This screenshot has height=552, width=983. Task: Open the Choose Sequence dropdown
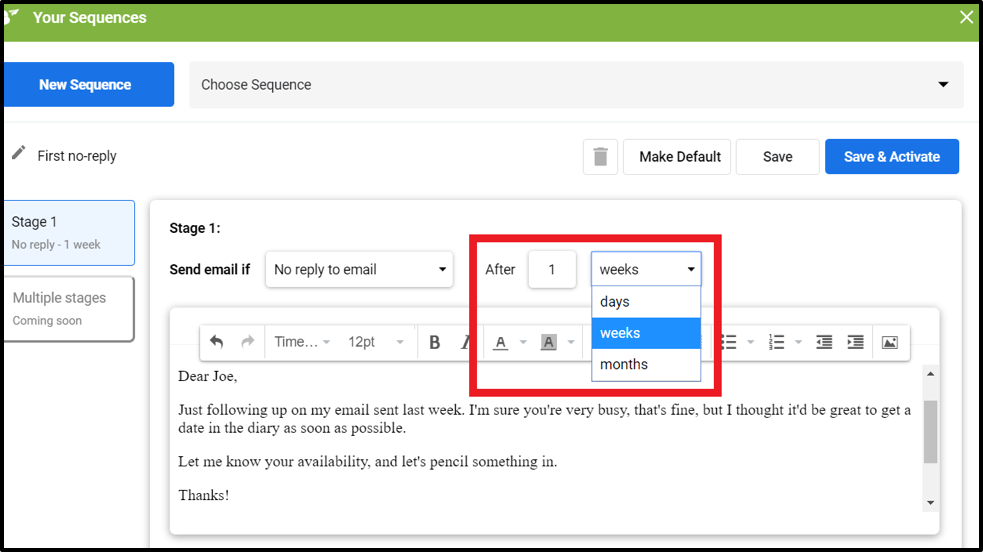pyautogui.click(x=576, y=85)
